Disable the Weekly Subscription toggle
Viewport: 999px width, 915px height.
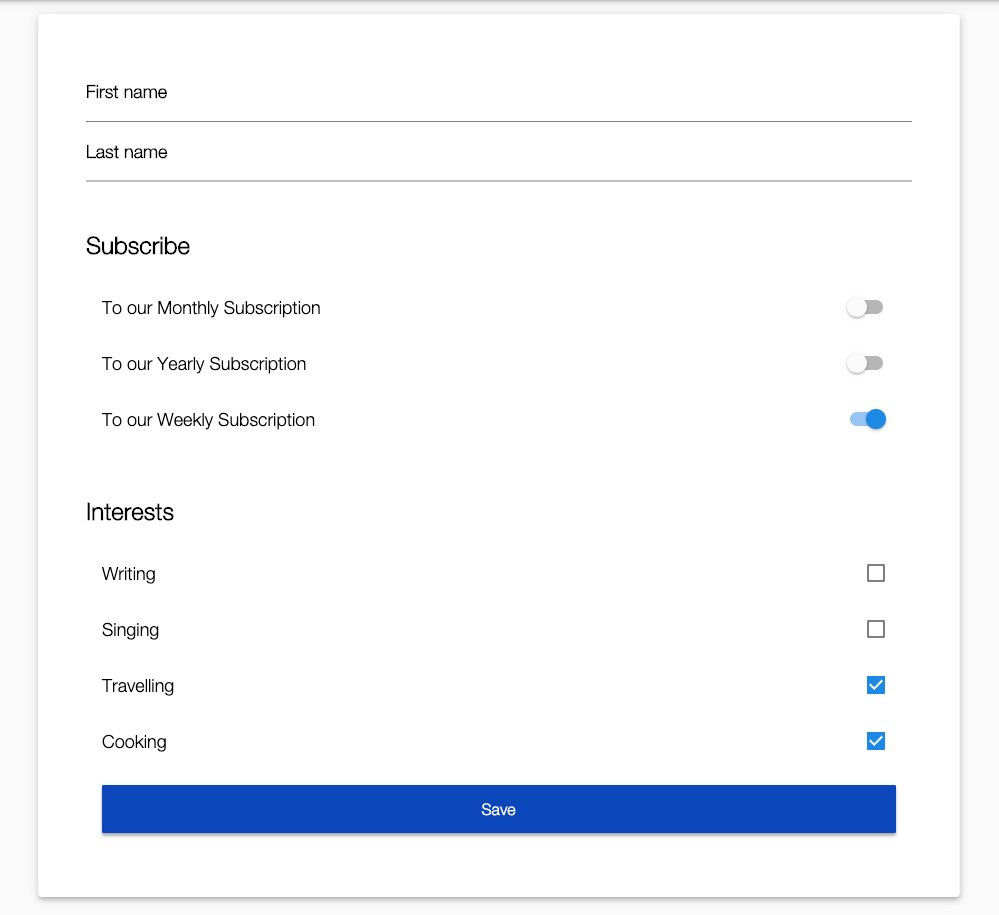(x=868, y=419)
